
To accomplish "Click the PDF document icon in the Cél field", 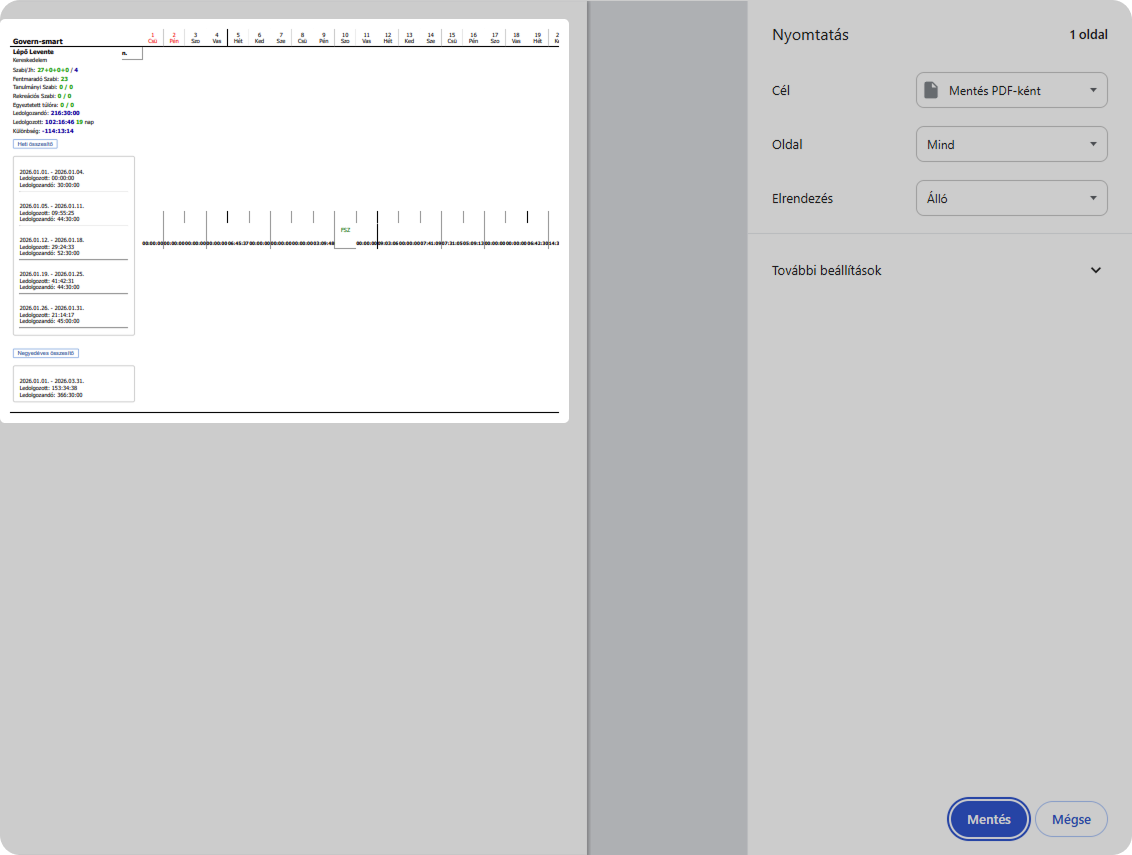I will (930, 90).
